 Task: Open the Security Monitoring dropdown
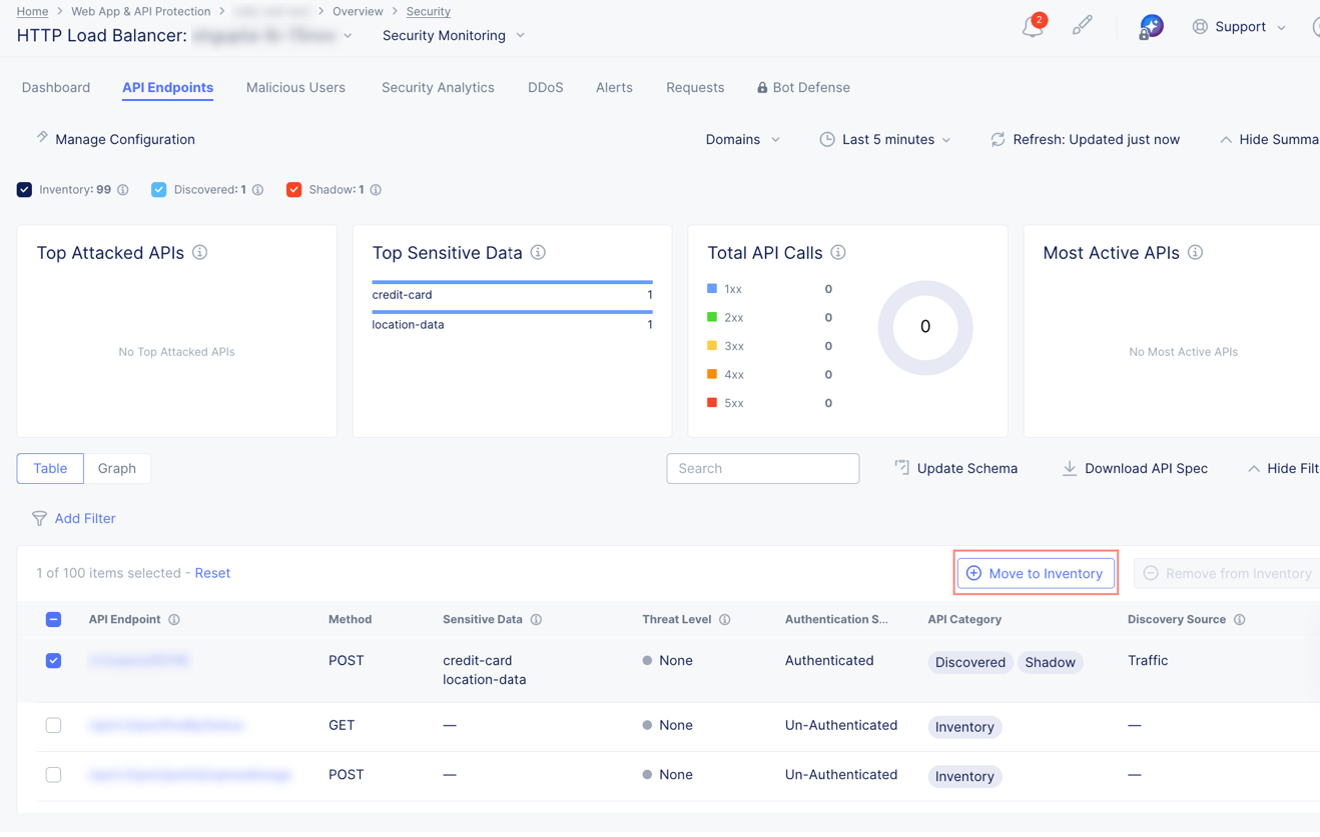tap(453, 36)
